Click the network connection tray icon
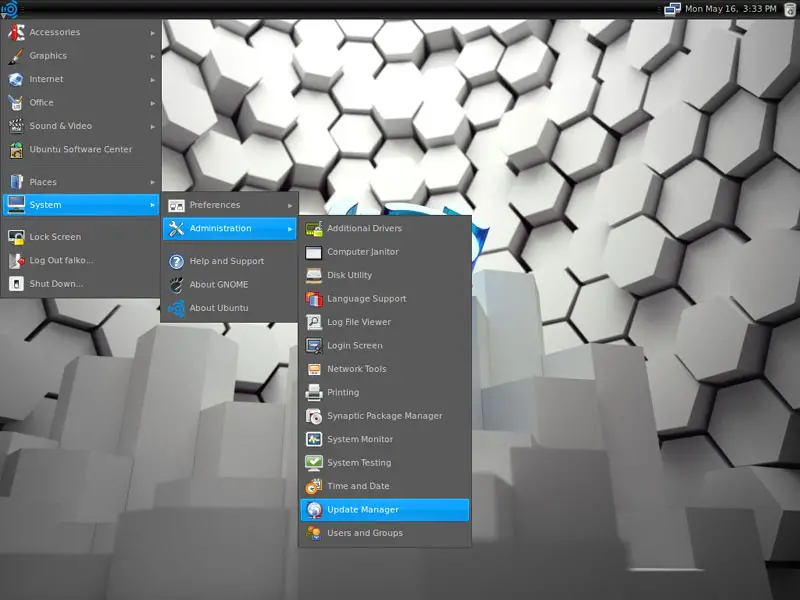800x600 pixels. click(672, 9)
